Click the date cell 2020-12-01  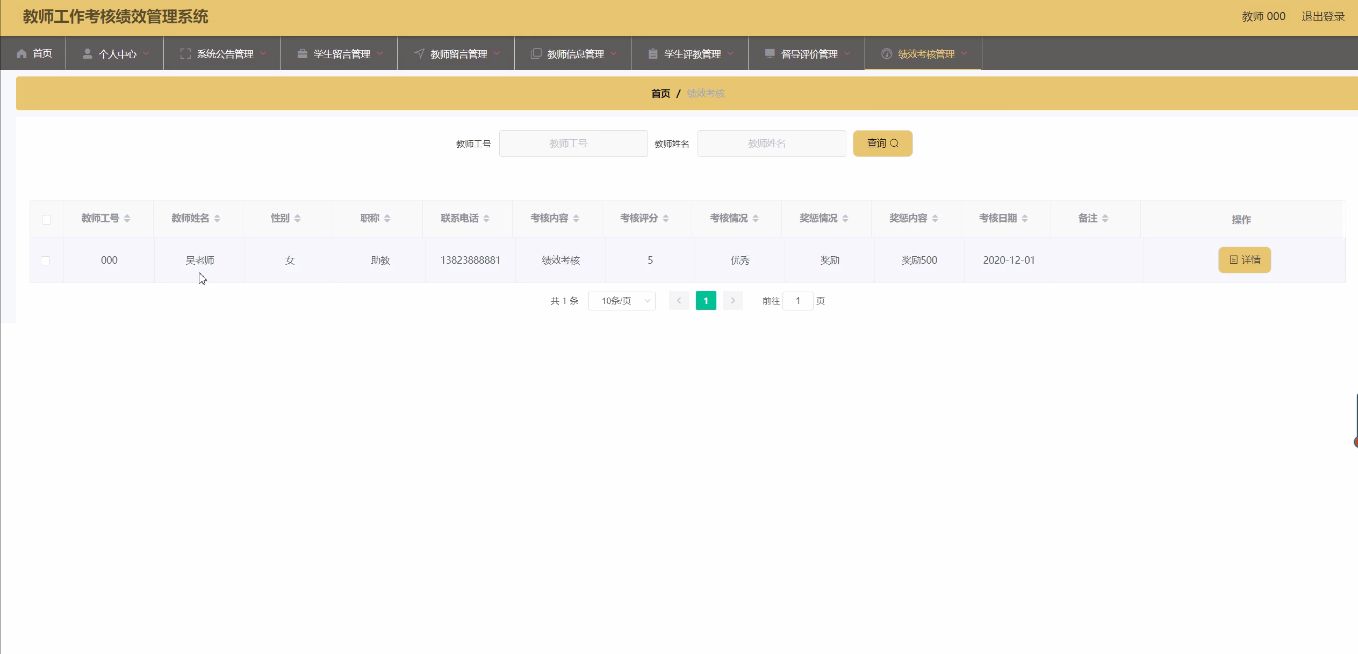[1009, 260]
